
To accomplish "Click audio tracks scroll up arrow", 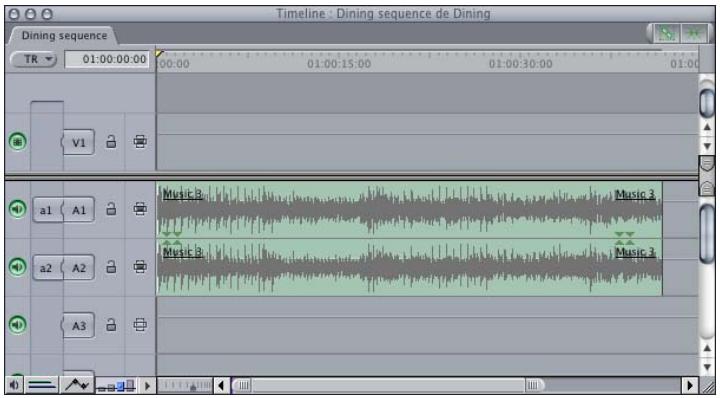I will (707, 349).
